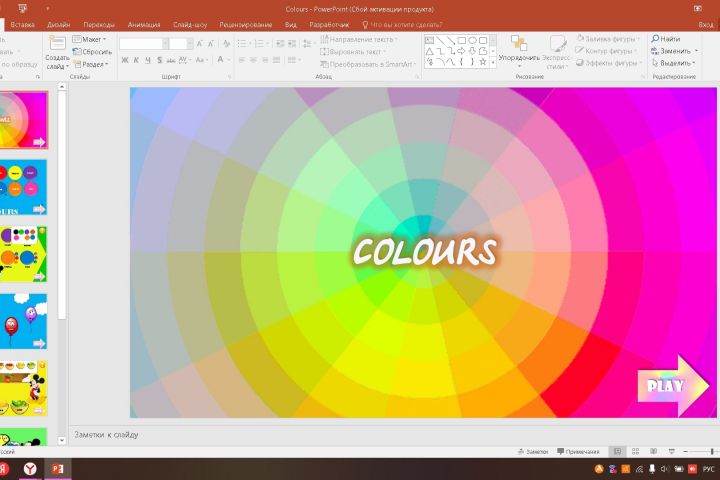The image size is (720, 480).
Task: Switch to the Анимация tab
Action: (144, 23)
